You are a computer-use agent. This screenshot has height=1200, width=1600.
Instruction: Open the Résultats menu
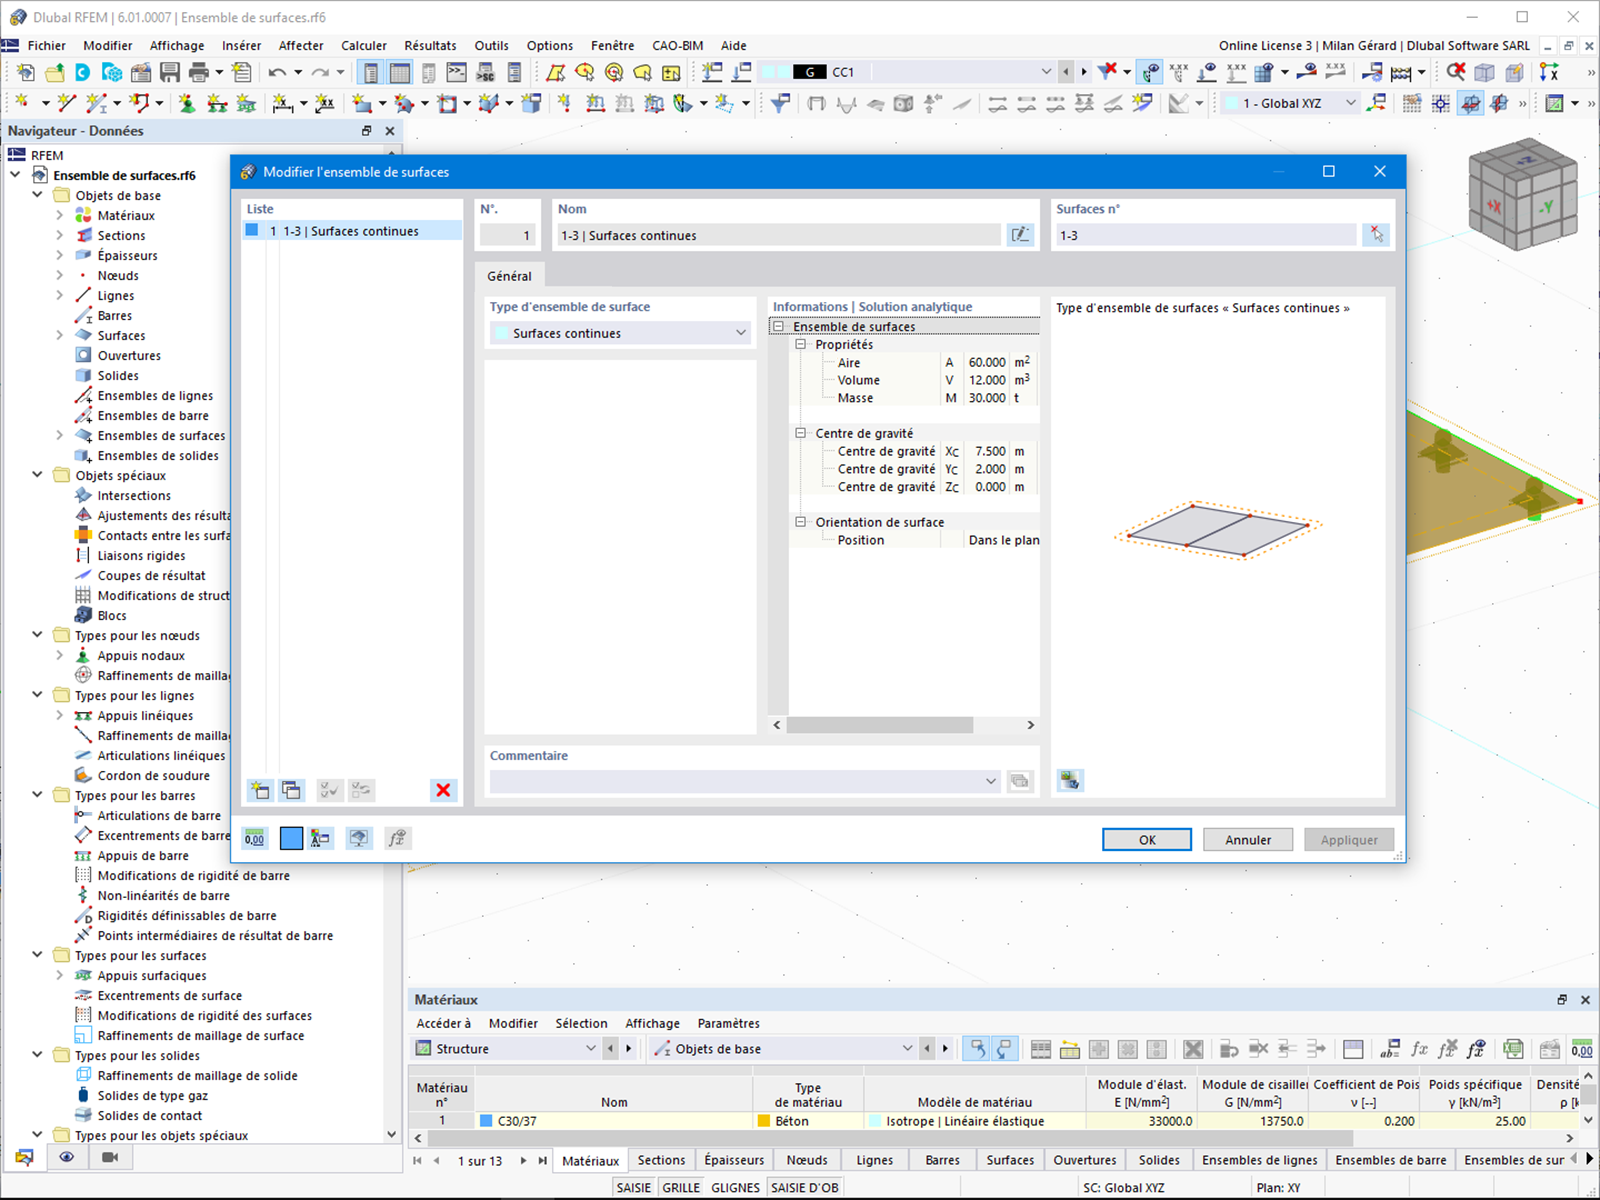tap(430, 46)
